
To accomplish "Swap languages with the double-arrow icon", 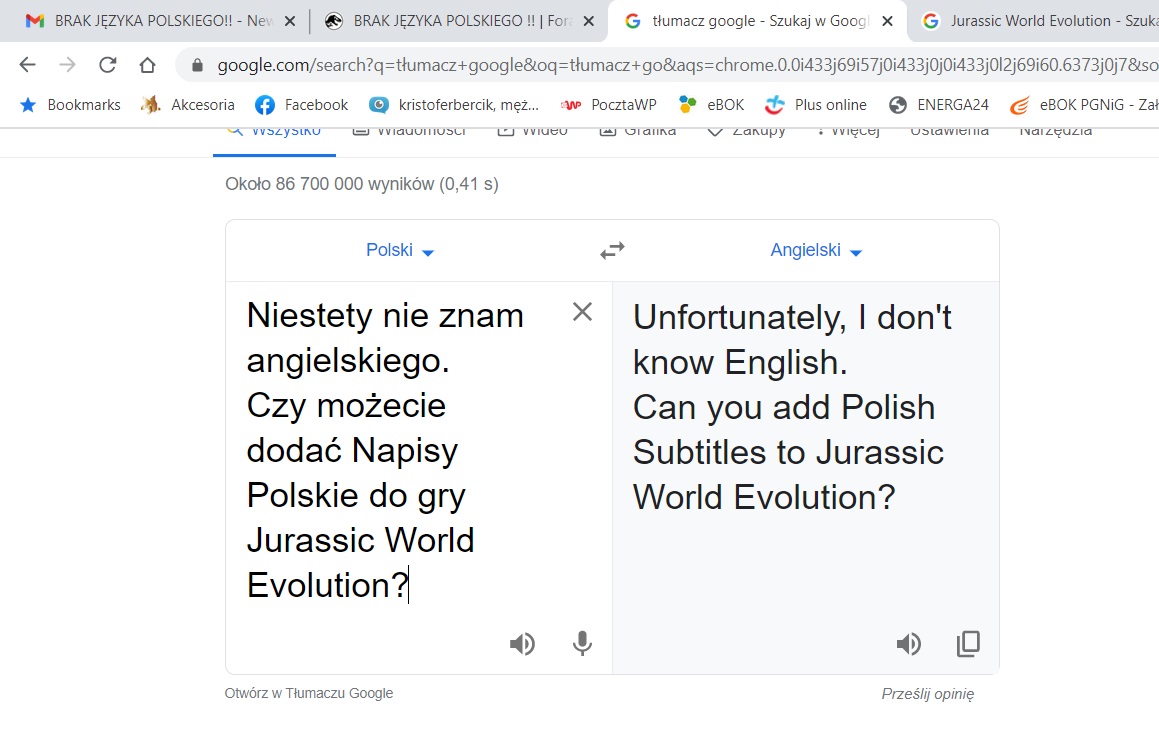I will 612,251.
